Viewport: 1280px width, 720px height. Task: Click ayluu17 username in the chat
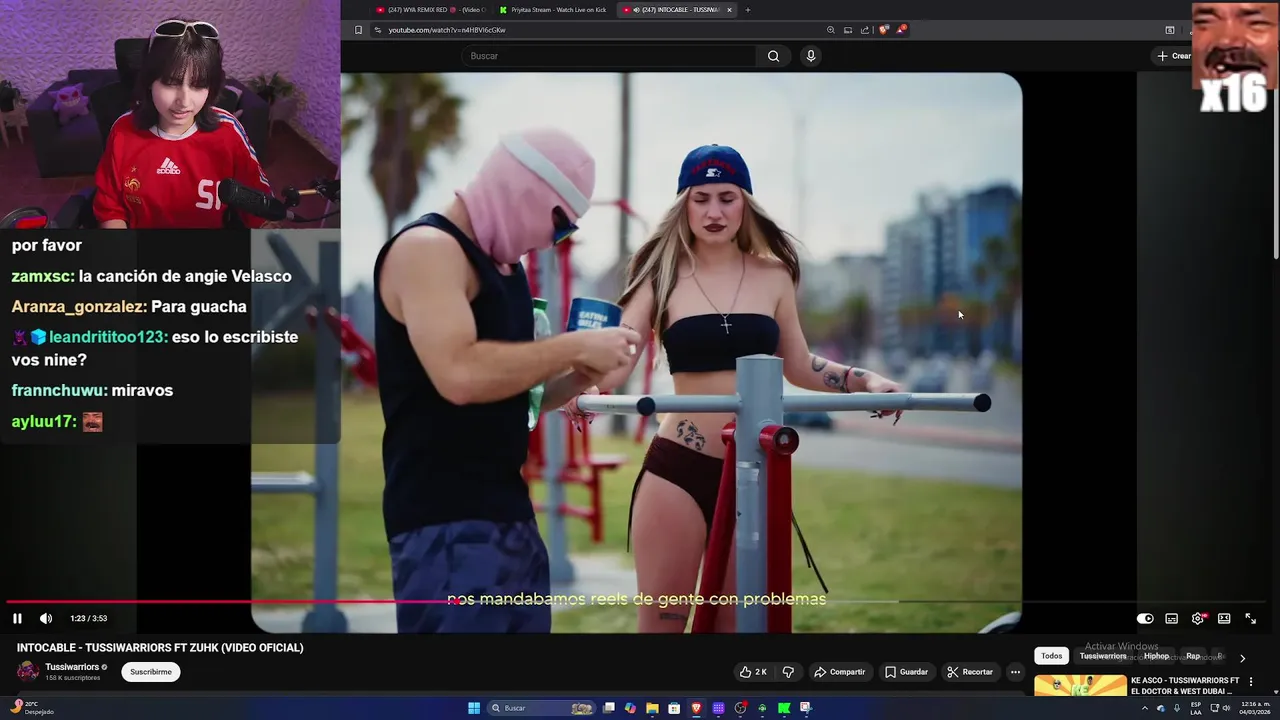44,422
